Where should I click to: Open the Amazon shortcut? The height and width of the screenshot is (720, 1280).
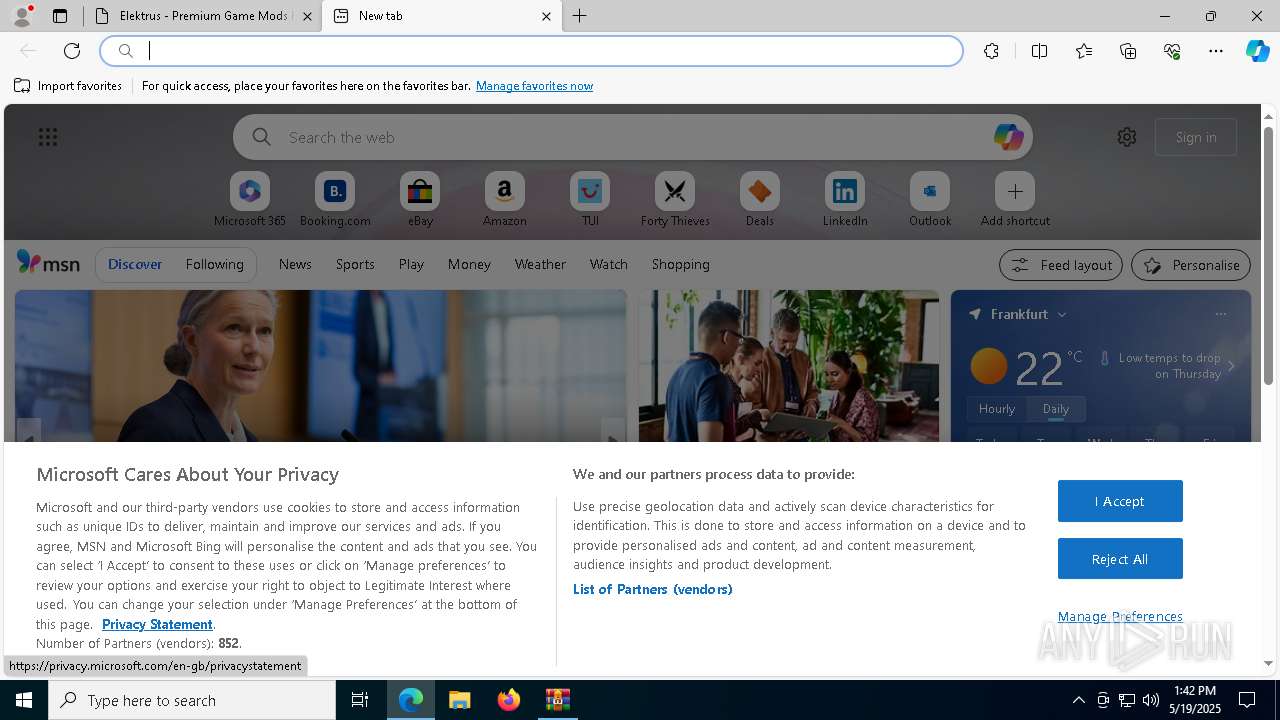[x=505, y=199]
